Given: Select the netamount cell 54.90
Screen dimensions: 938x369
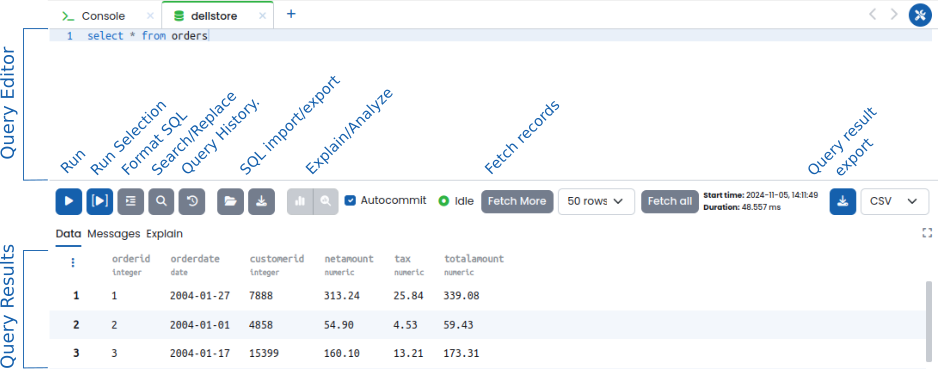Looking at the screenshot, I should [339, 325].
